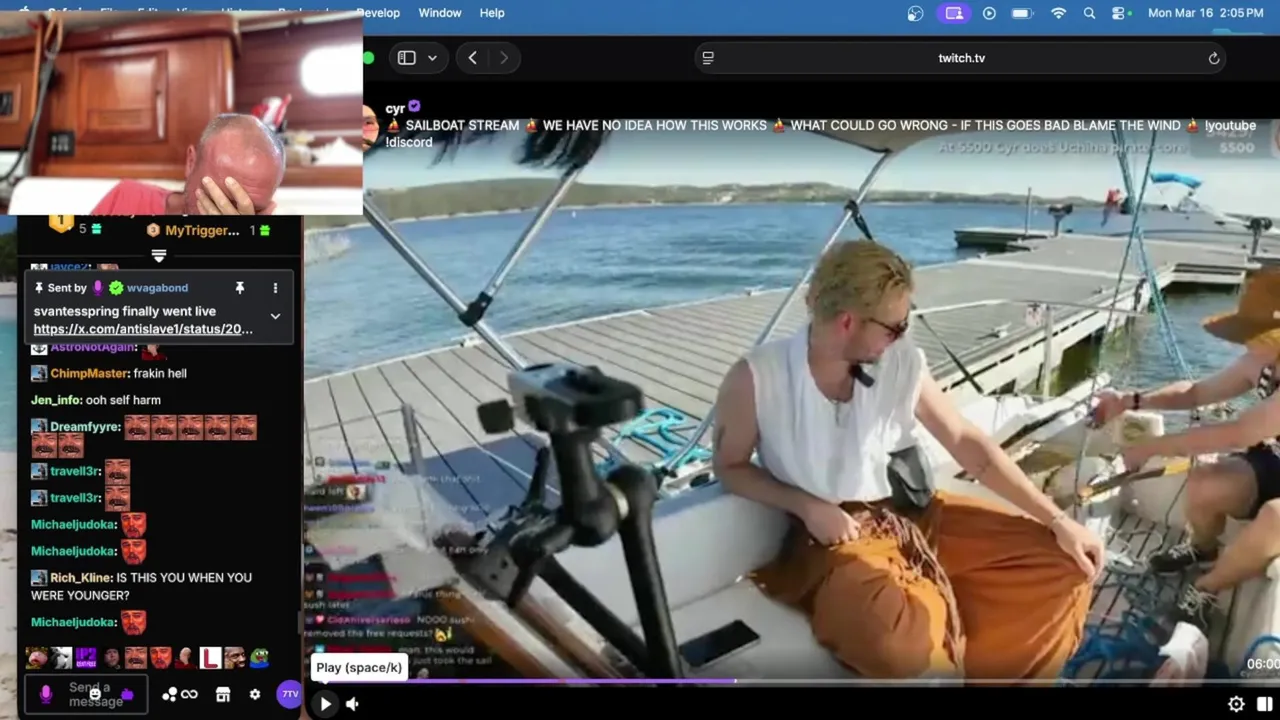Play the video with the play button
Screen dimensions: 1280x720
[325, 704]
